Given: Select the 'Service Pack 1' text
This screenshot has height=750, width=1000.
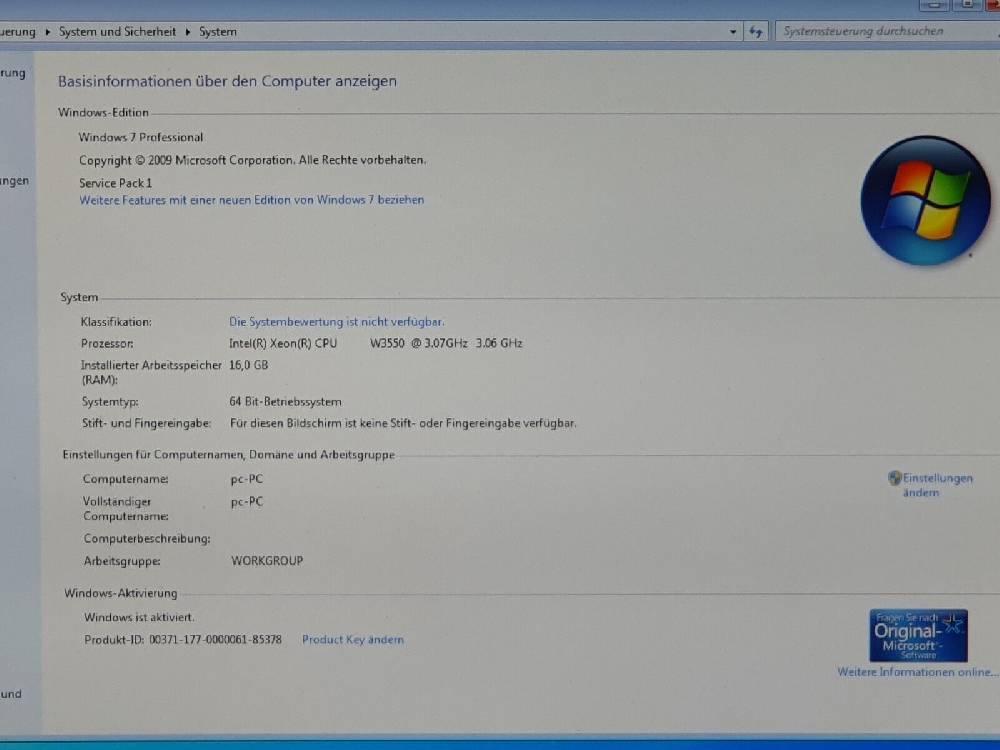Looking at the screenshot, I should click(115, 183).
